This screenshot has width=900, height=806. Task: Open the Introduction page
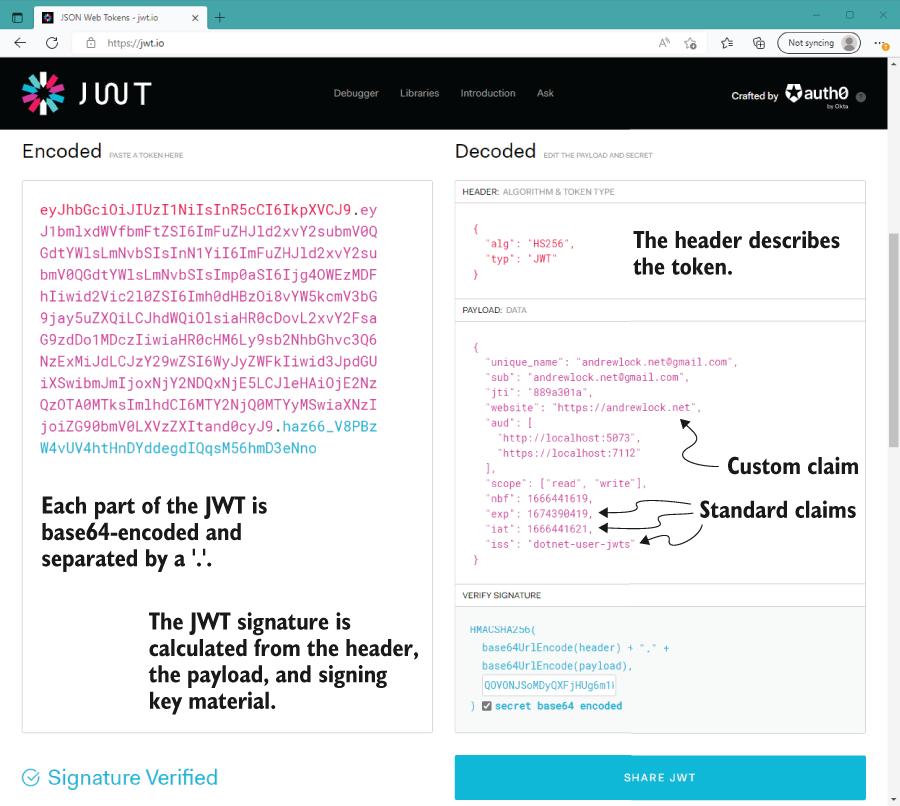tap(488, 93)
